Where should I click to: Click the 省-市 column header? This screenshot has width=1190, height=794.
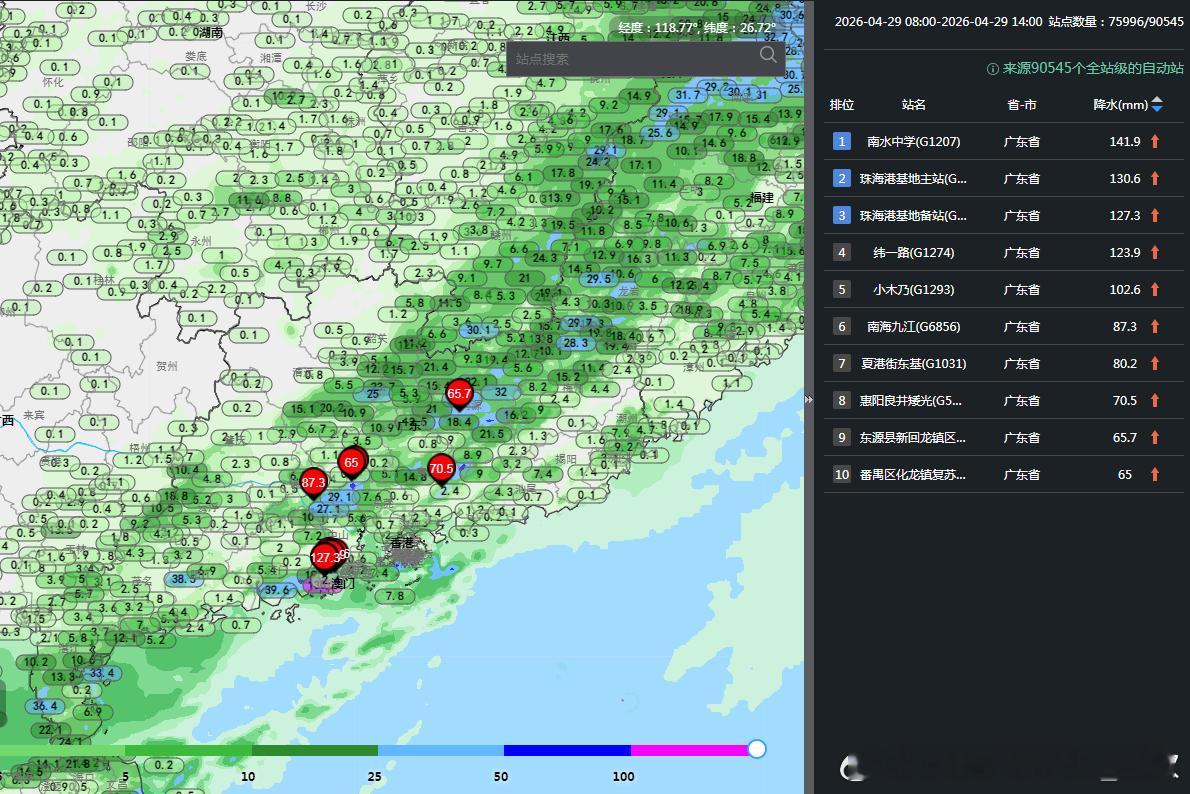click(1022, 105)
